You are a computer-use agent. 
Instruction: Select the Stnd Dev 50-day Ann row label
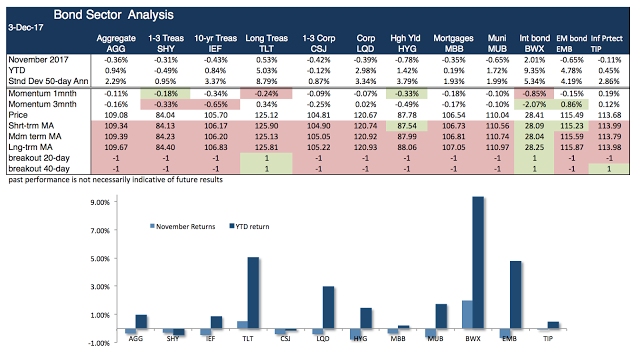click(x=48, y=81)
